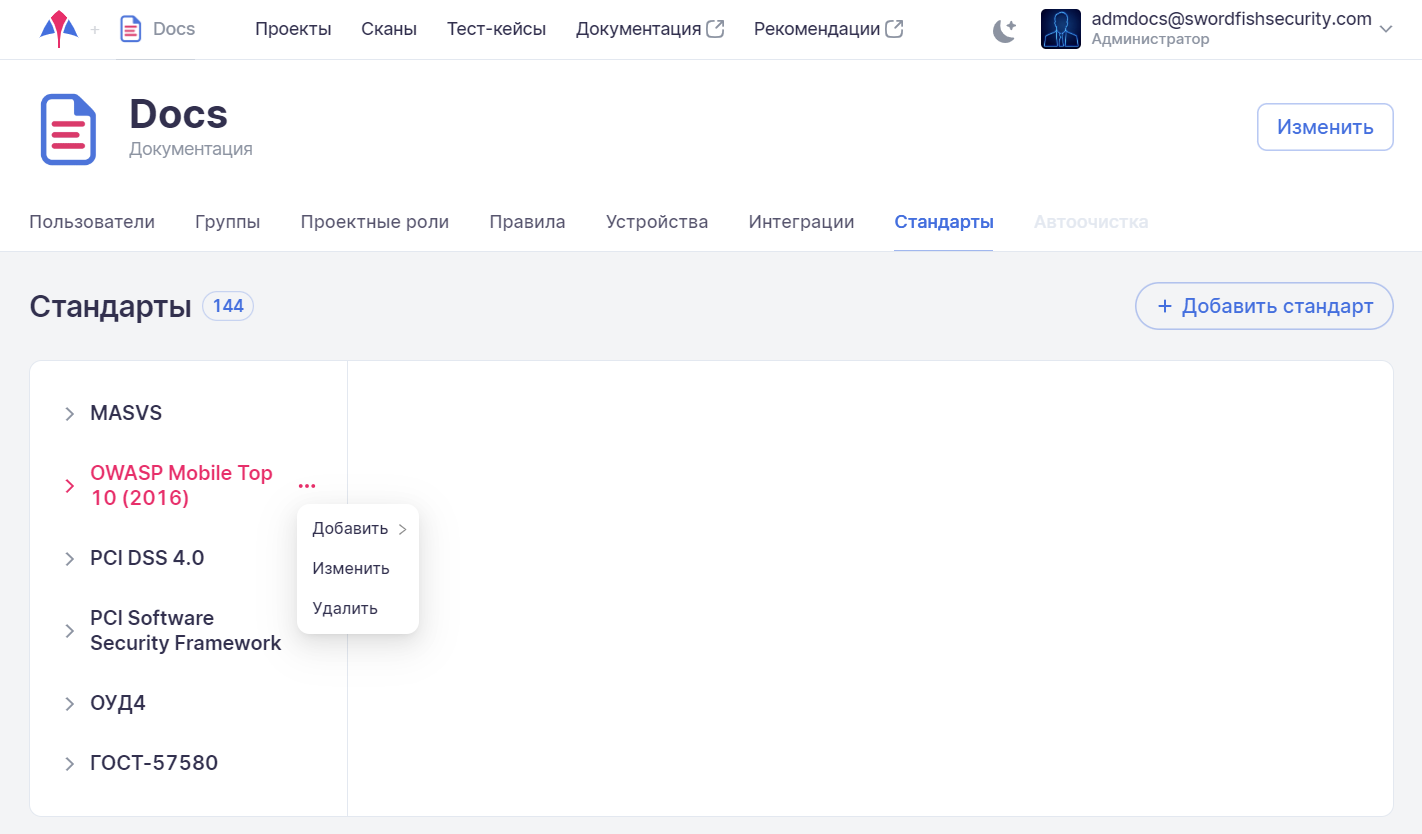Switch to the Интеграции tab
The image size is (1422, 834).
tap(801, 222)
